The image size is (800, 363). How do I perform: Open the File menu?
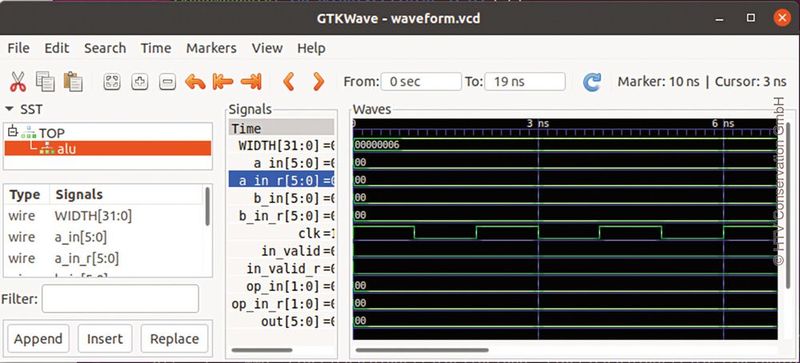[18, 49]
